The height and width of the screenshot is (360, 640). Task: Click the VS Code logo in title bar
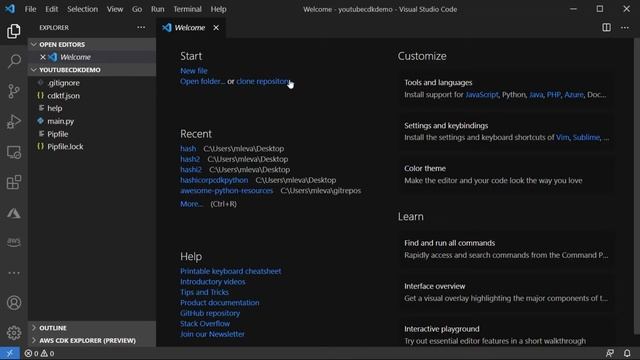(10, 9)
